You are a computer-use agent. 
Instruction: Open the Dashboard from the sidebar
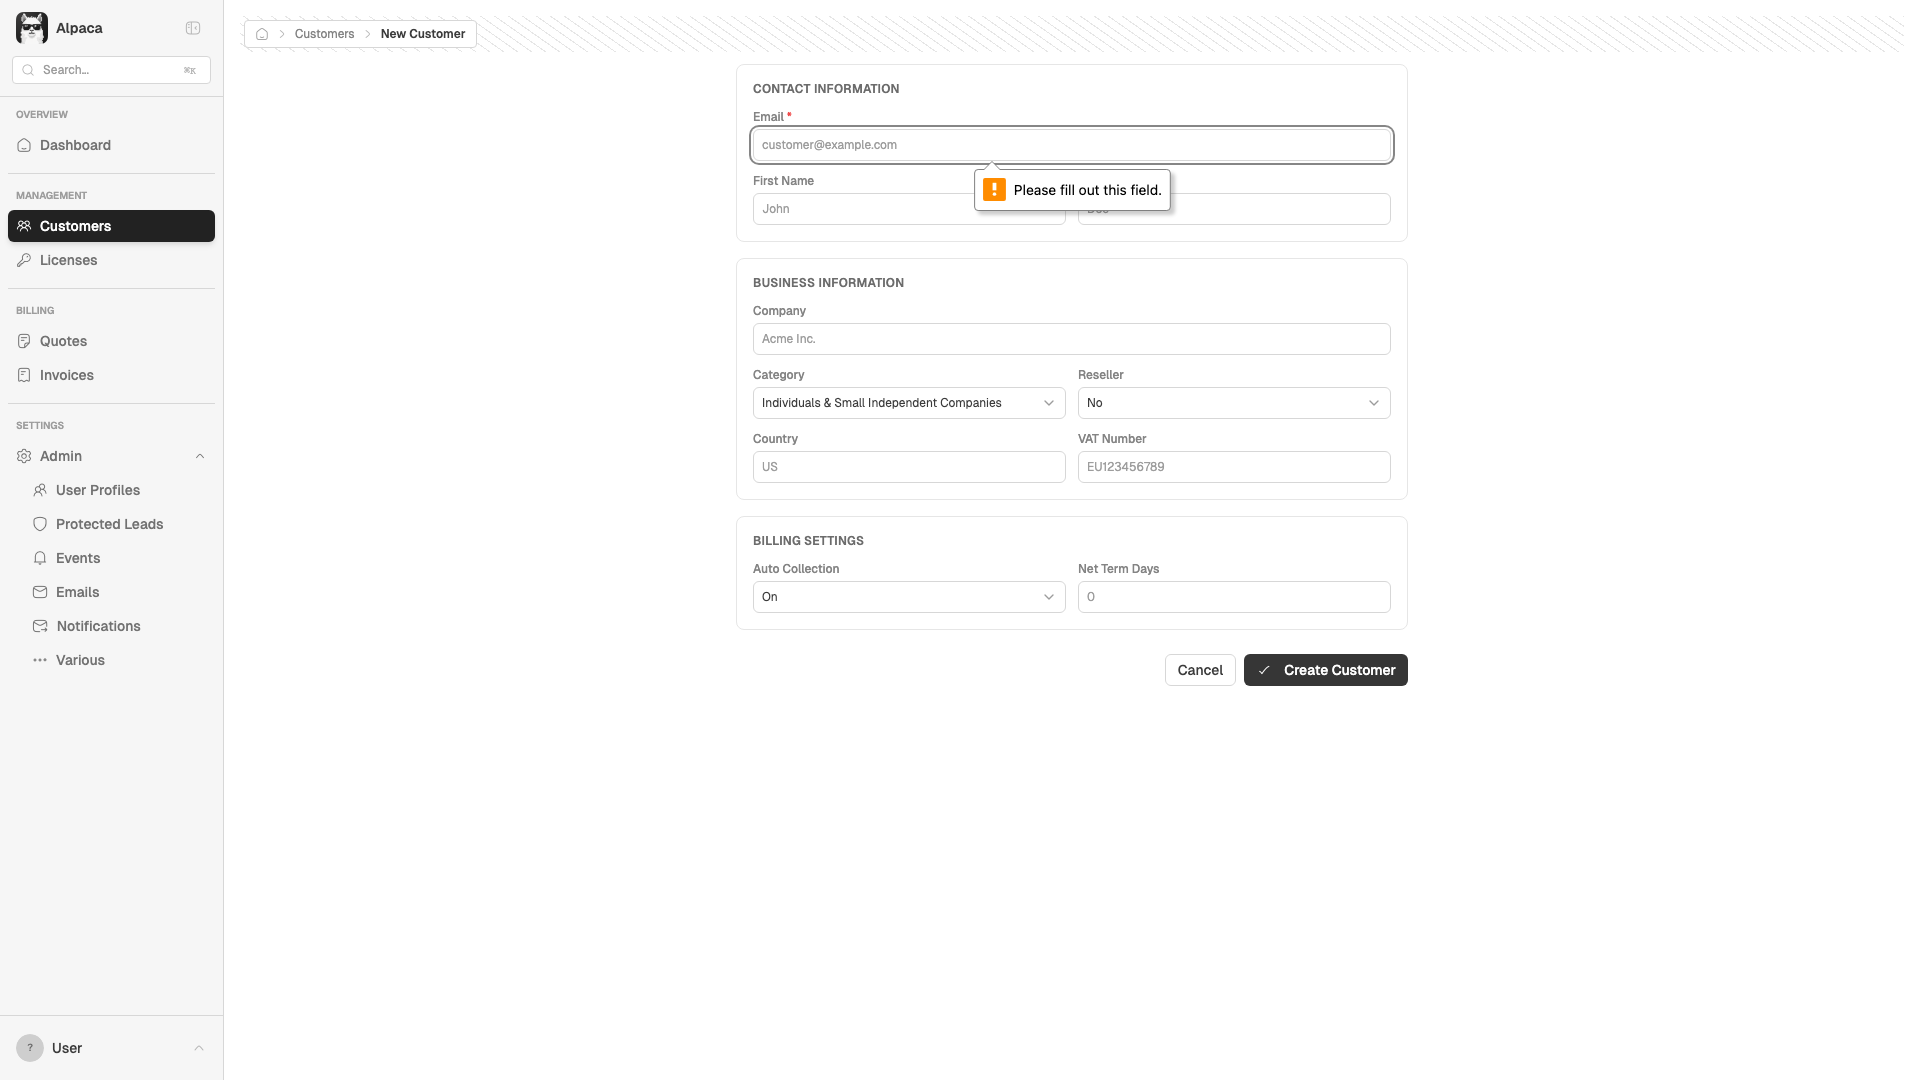[x=74, y=145]
